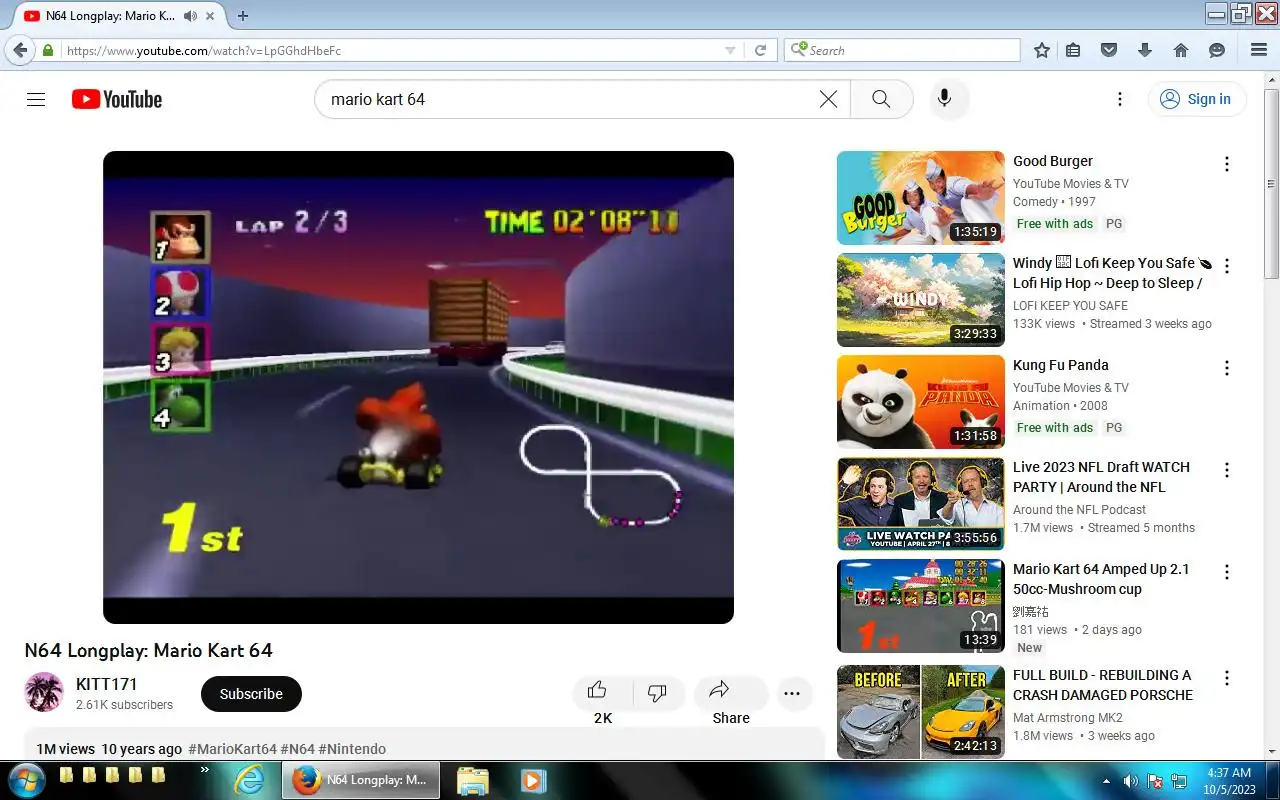Close the N64 Longplay tab

[211, 16]
